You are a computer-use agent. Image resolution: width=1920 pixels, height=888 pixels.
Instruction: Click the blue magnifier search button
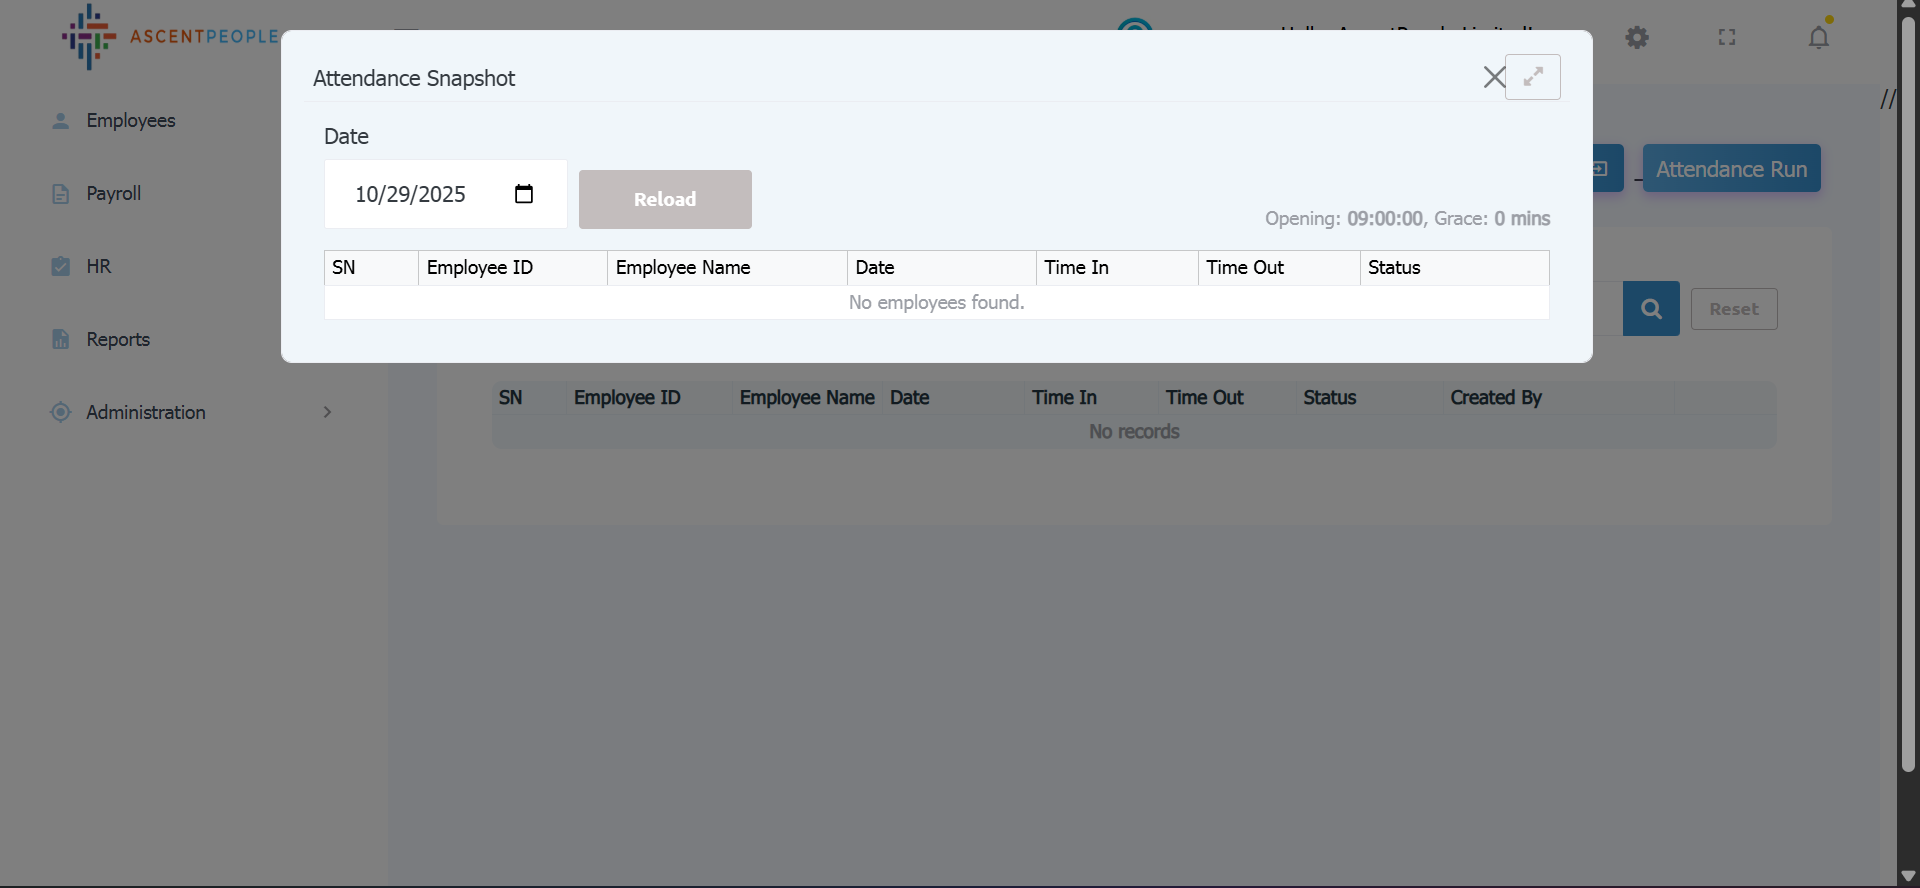[1650, 309]
